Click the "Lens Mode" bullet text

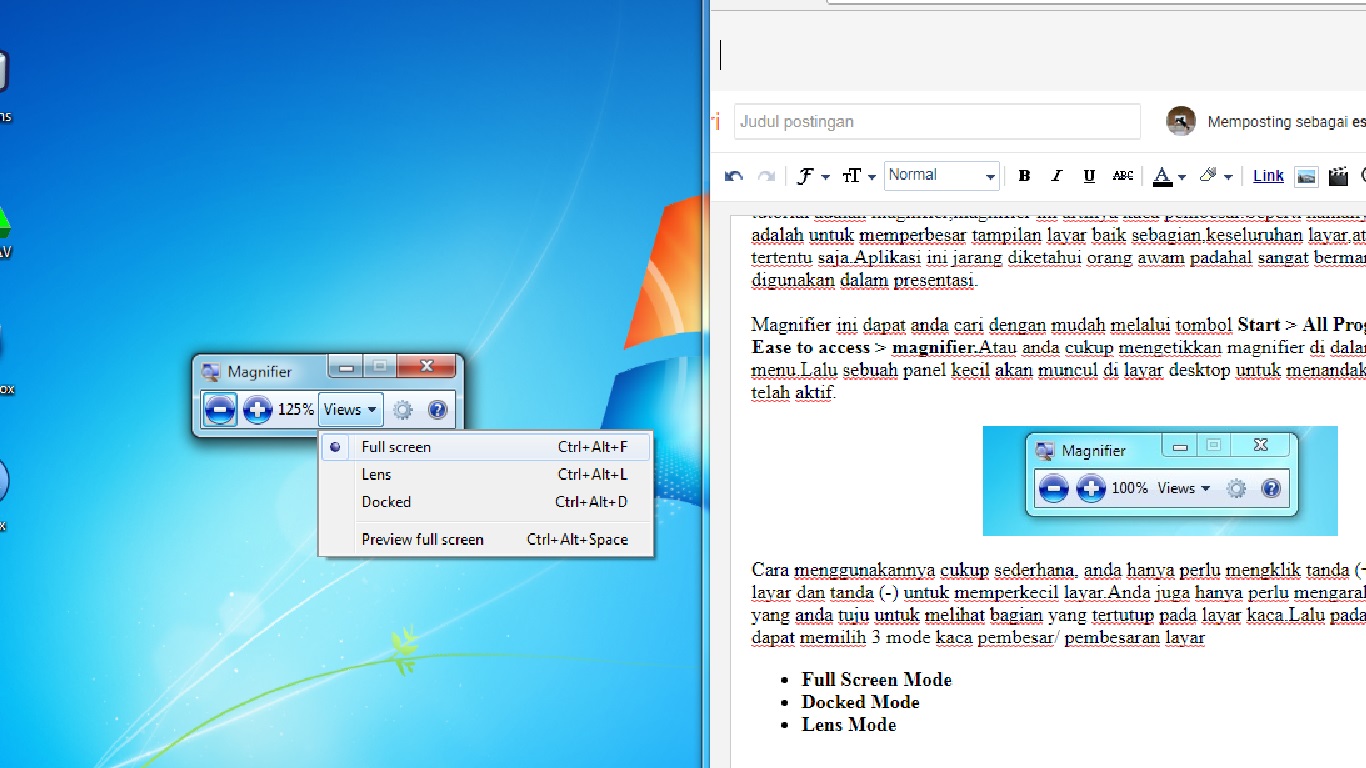coord(849,725)
